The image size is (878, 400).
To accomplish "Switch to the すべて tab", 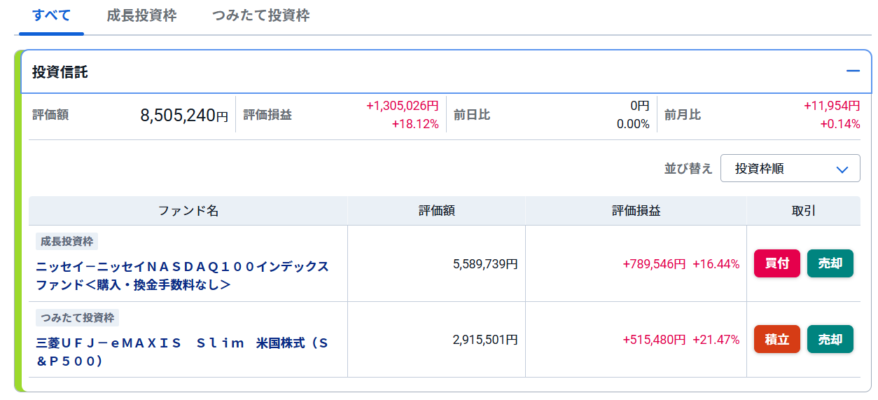I will 52,16.
